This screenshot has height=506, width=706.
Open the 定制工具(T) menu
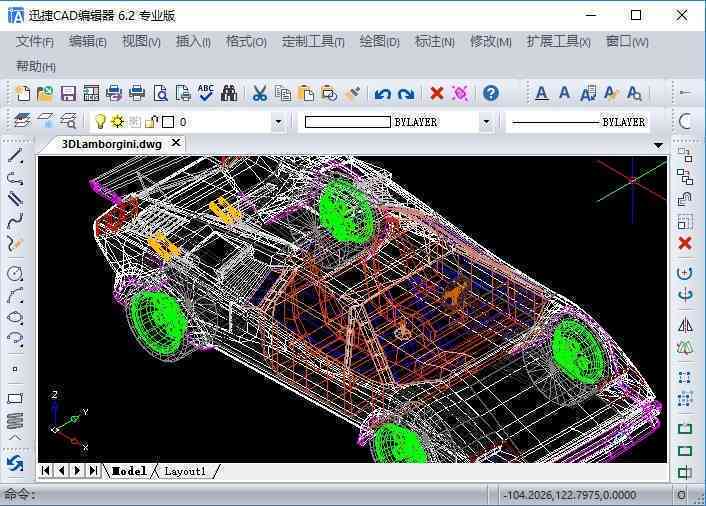pyautogui.click(x=313, y=42)
